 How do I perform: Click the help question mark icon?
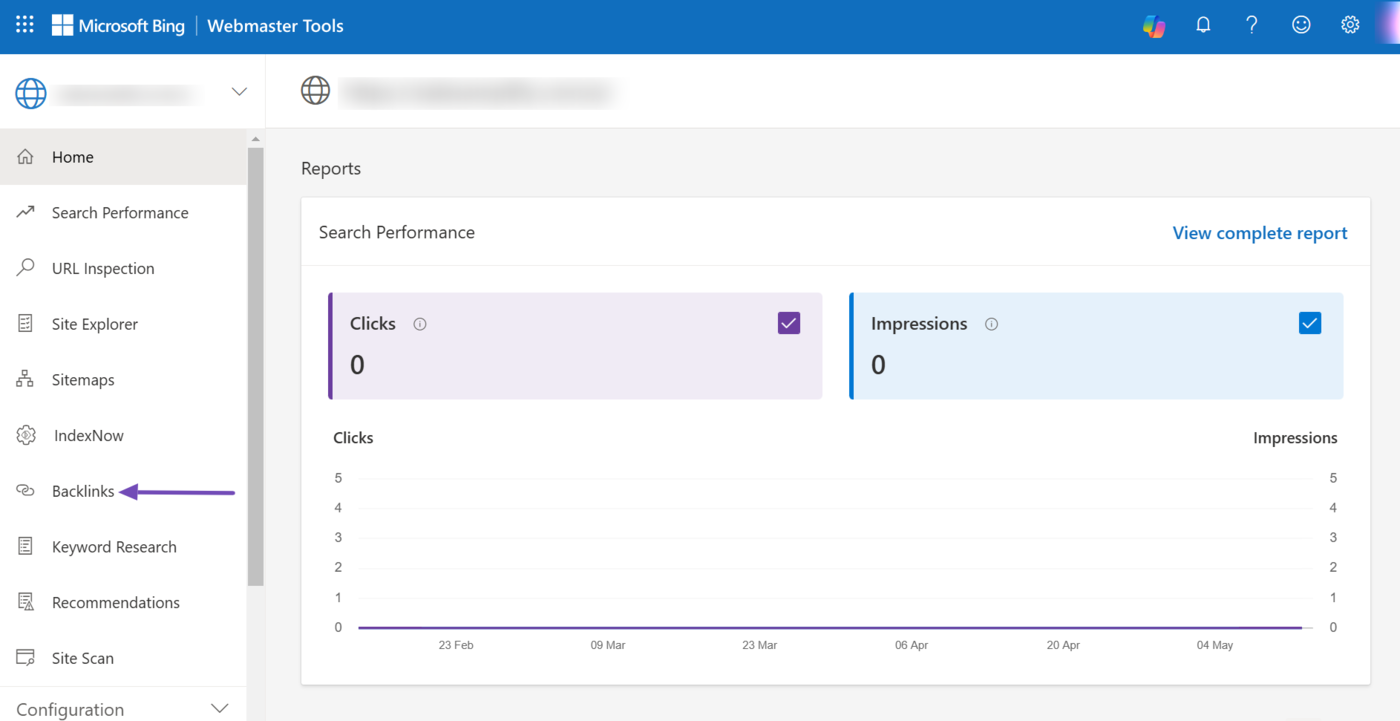[1252, 25]
